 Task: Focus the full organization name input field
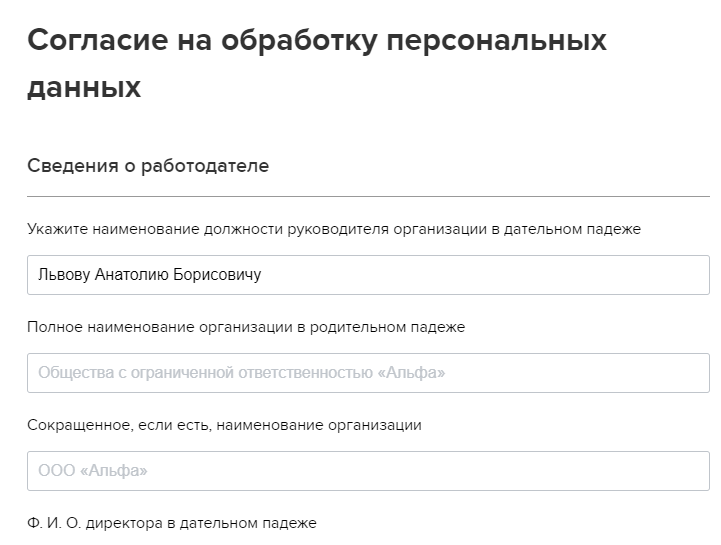[368, 373]
